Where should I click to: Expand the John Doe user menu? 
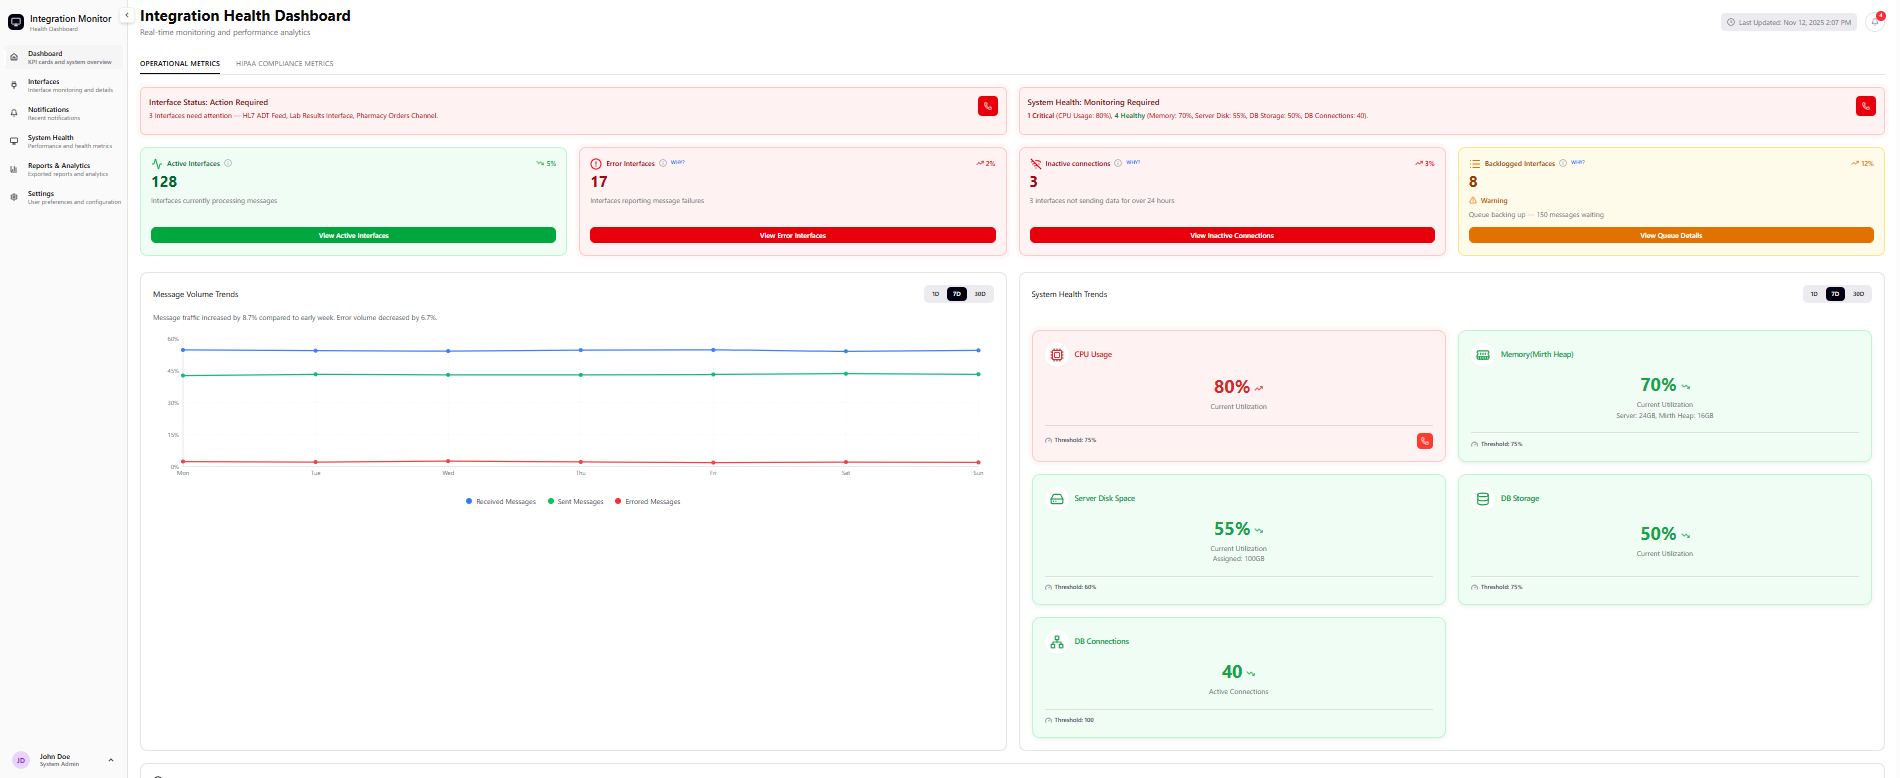point(111,760)
